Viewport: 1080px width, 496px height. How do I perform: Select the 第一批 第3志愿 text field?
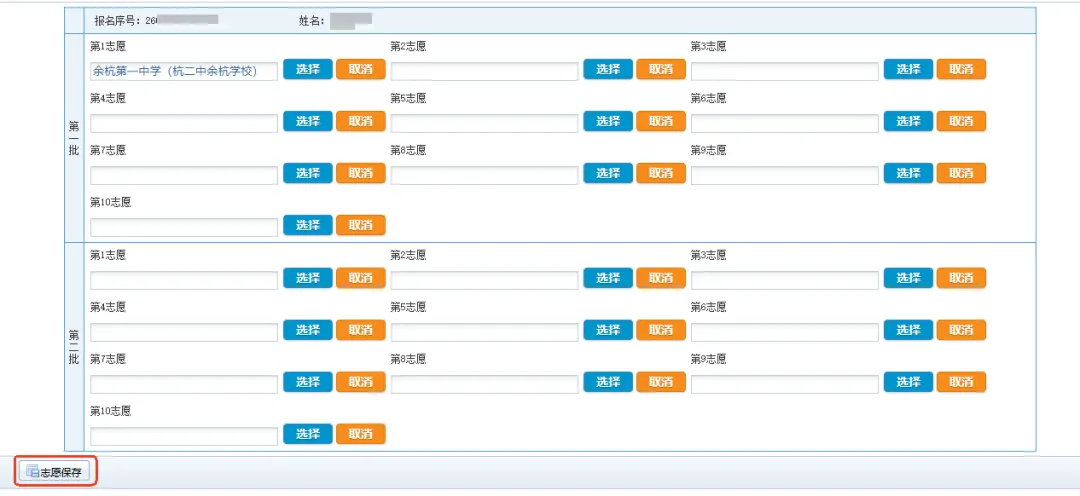785,71
